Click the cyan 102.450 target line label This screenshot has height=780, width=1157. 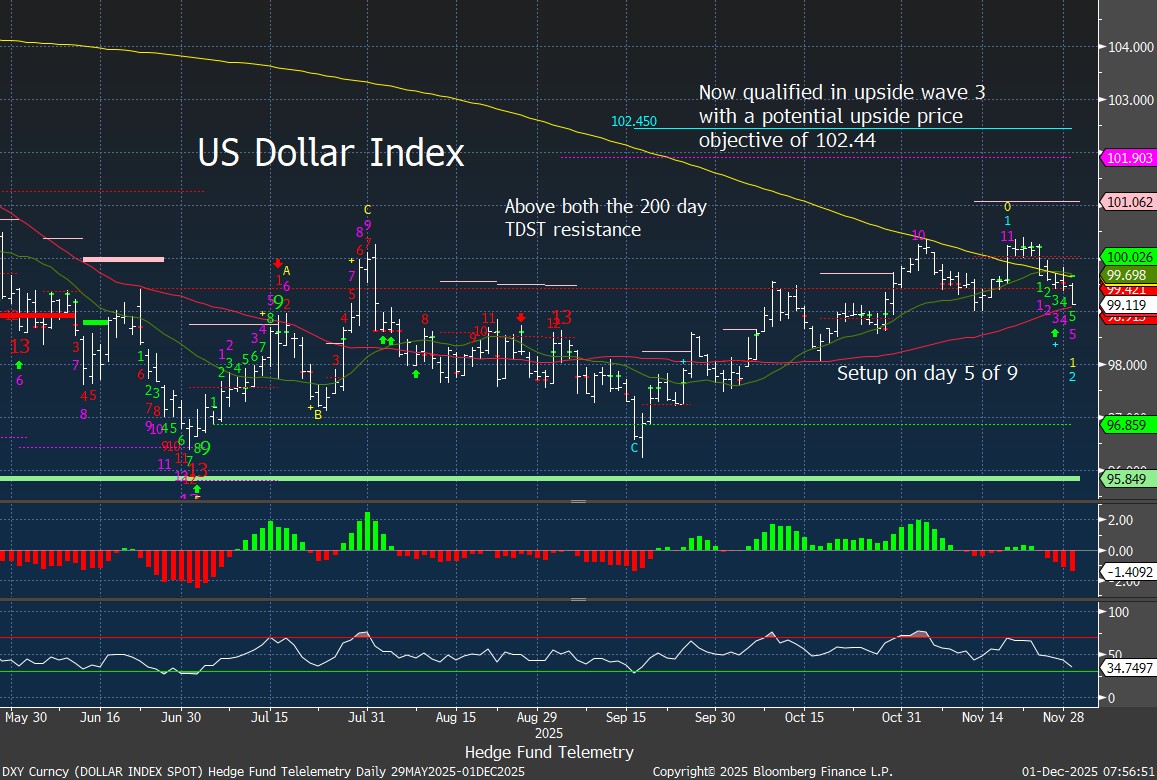click(633, 121)
